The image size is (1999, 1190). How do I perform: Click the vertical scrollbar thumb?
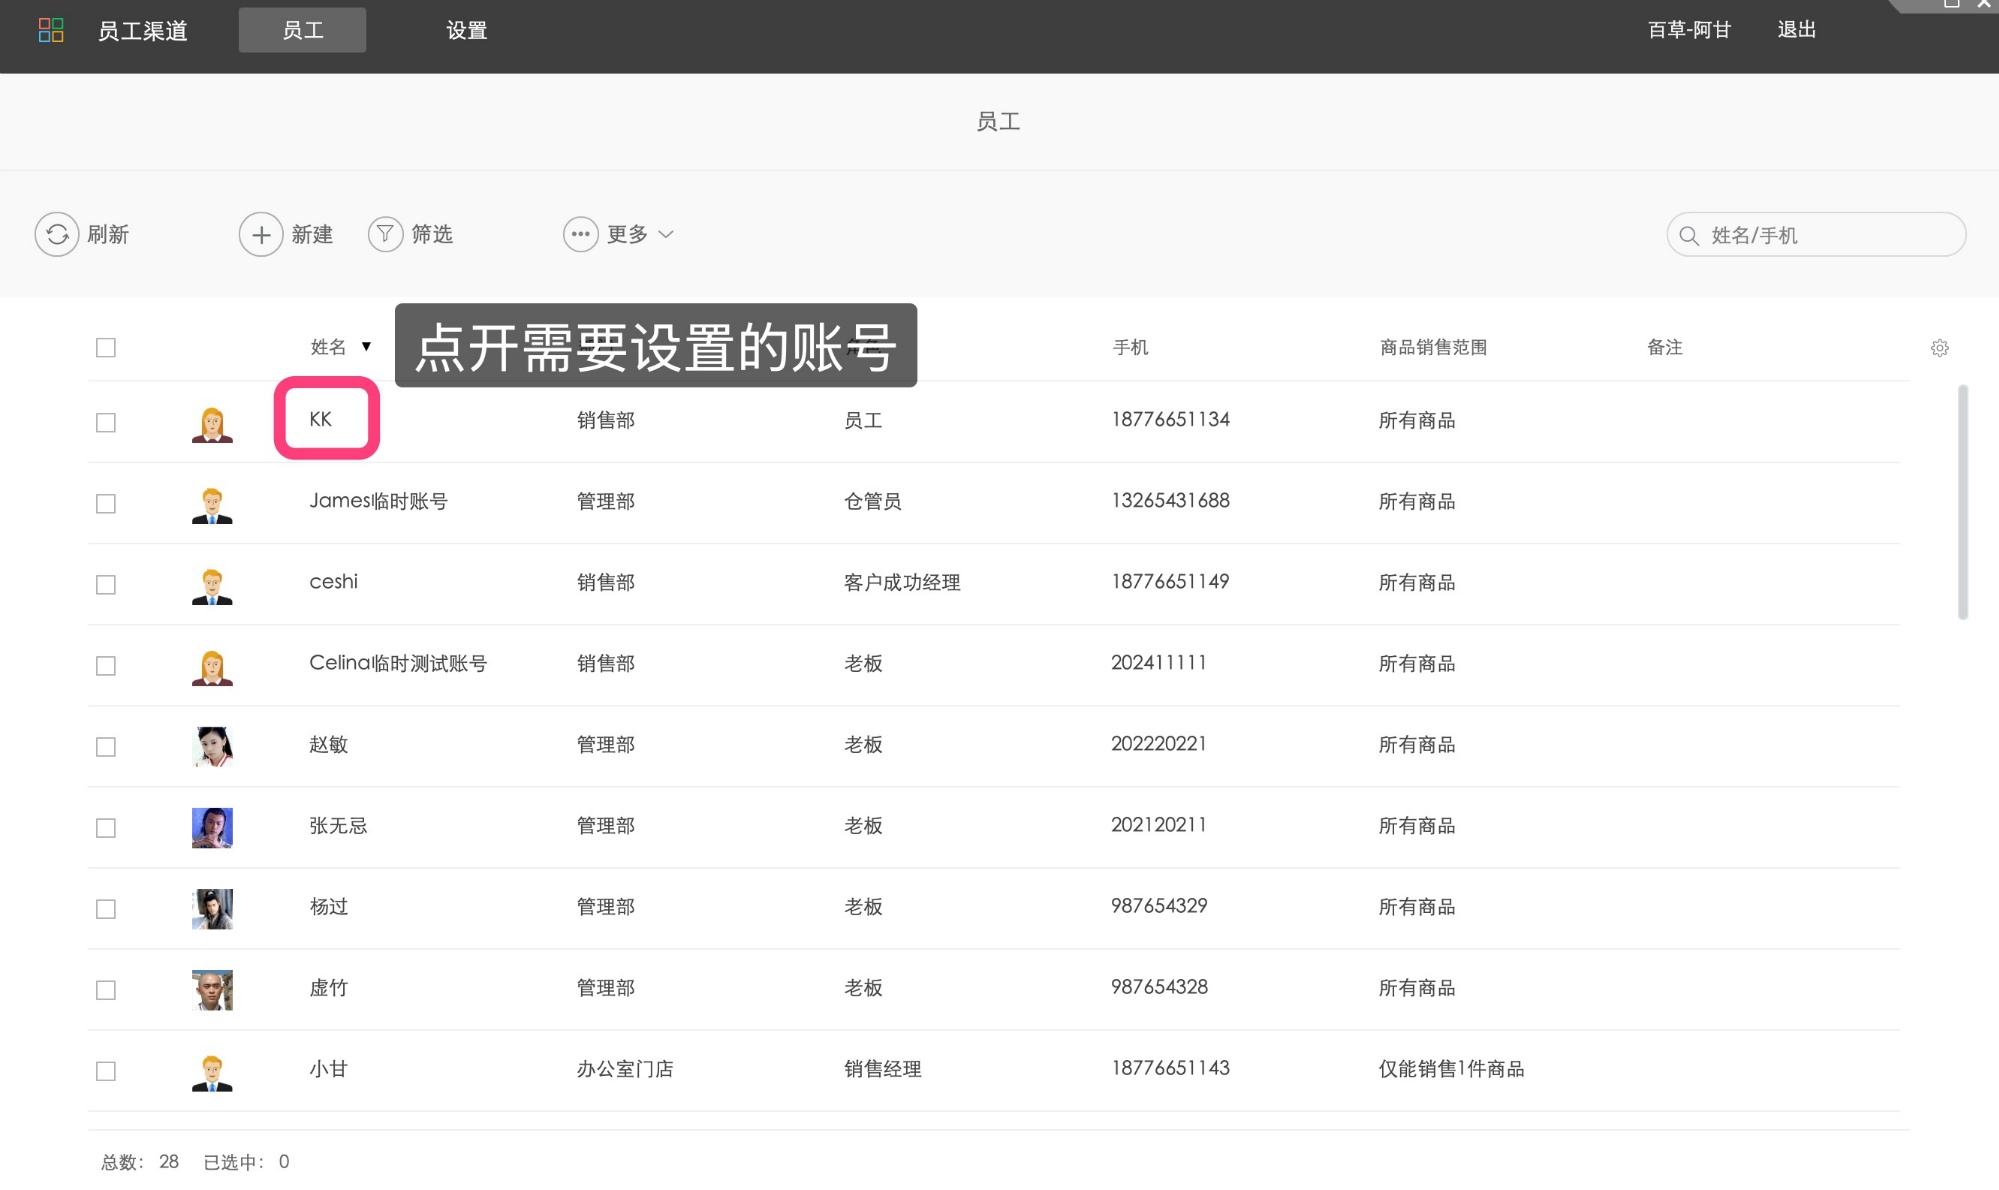point(1962,502)
